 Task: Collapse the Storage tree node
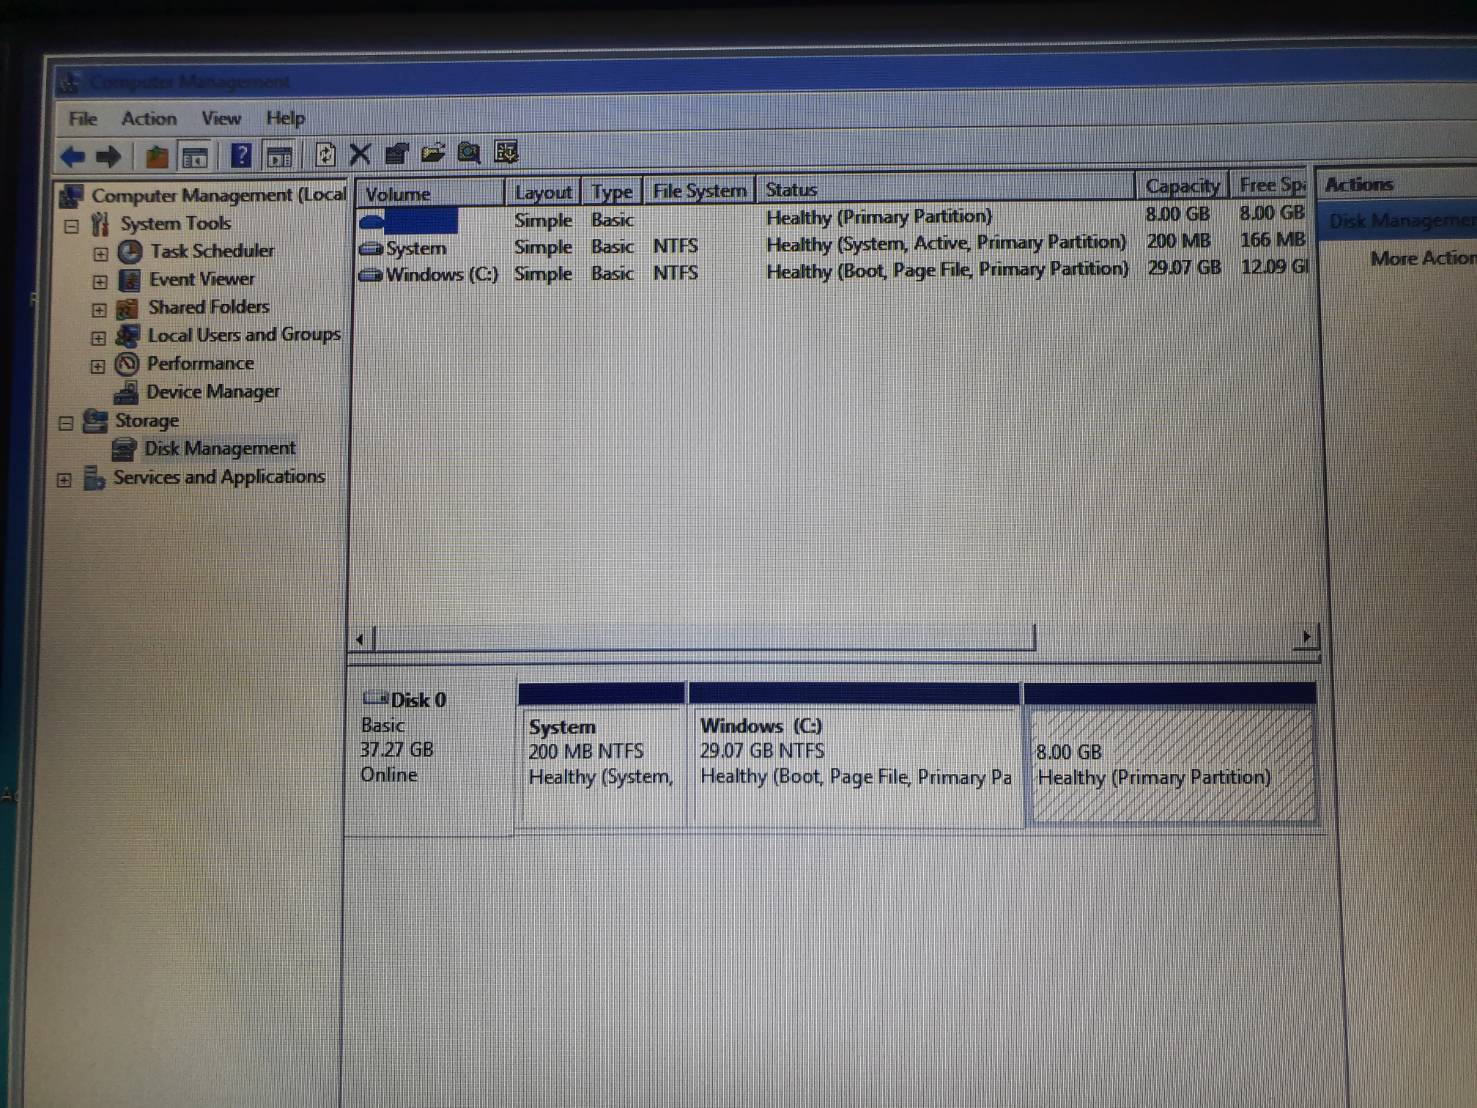pyautogui.click(x=66, y=423)
